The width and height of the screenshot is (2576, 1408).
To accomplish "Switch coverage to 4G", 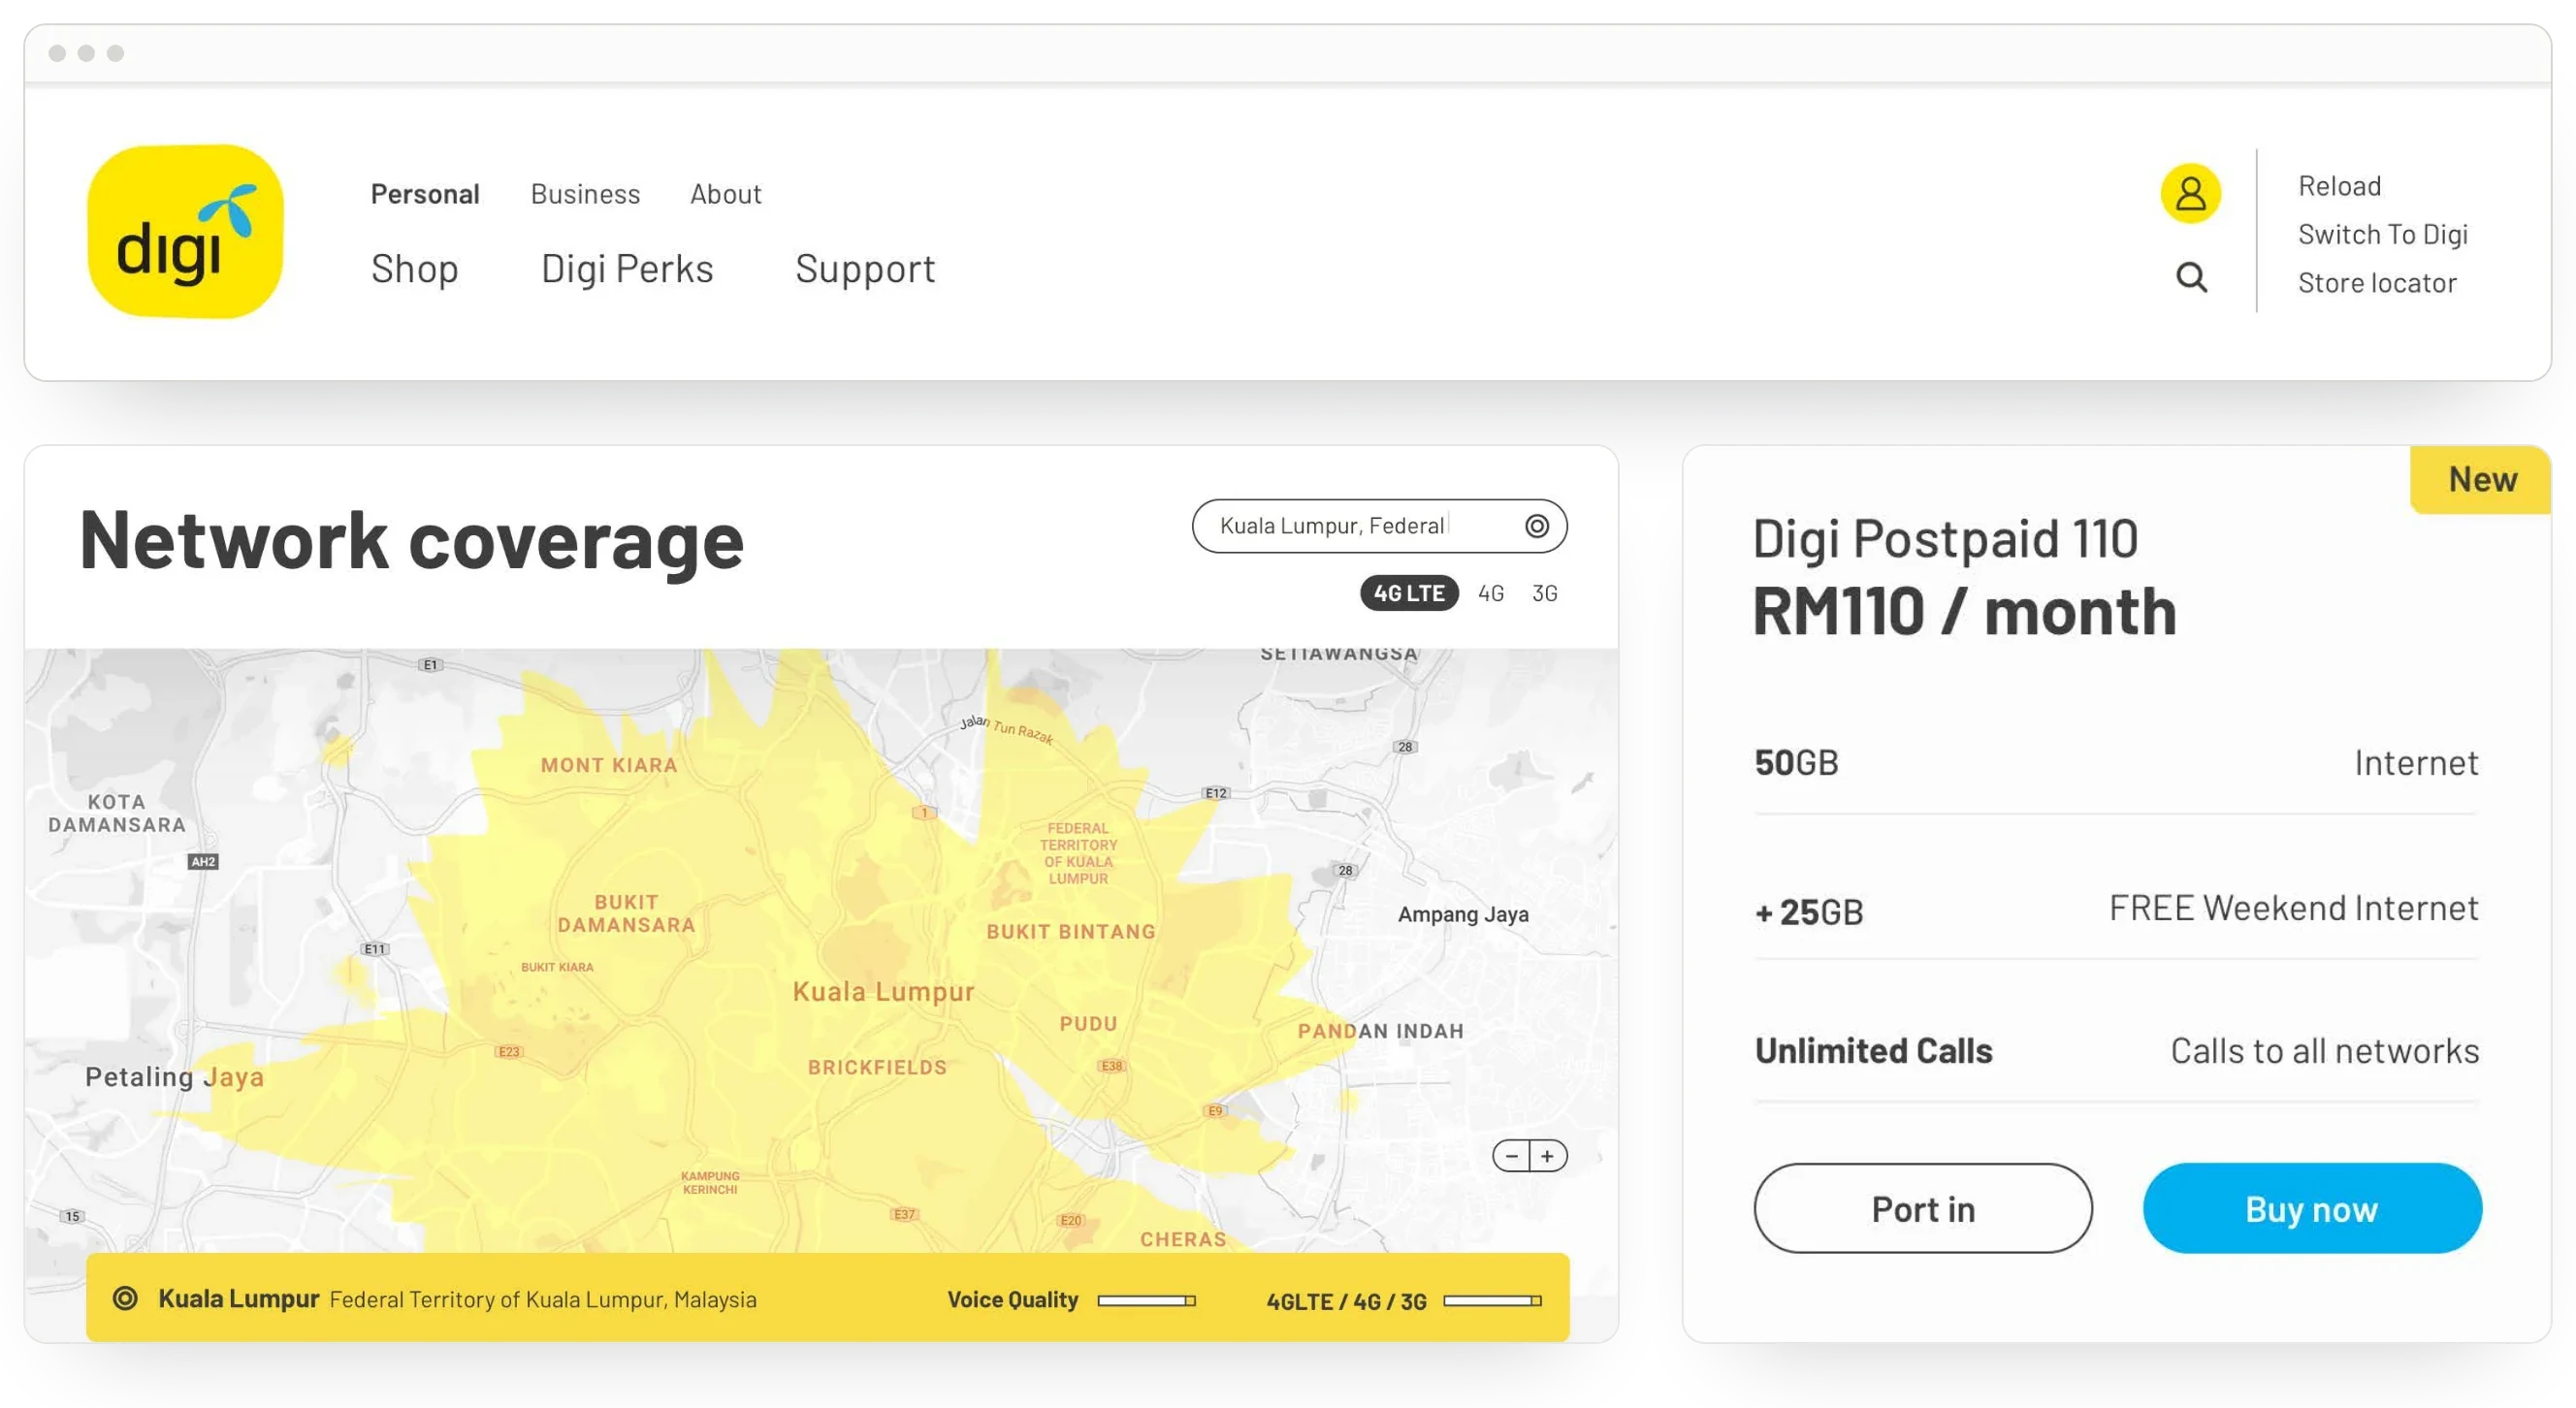I will 1491,593.
